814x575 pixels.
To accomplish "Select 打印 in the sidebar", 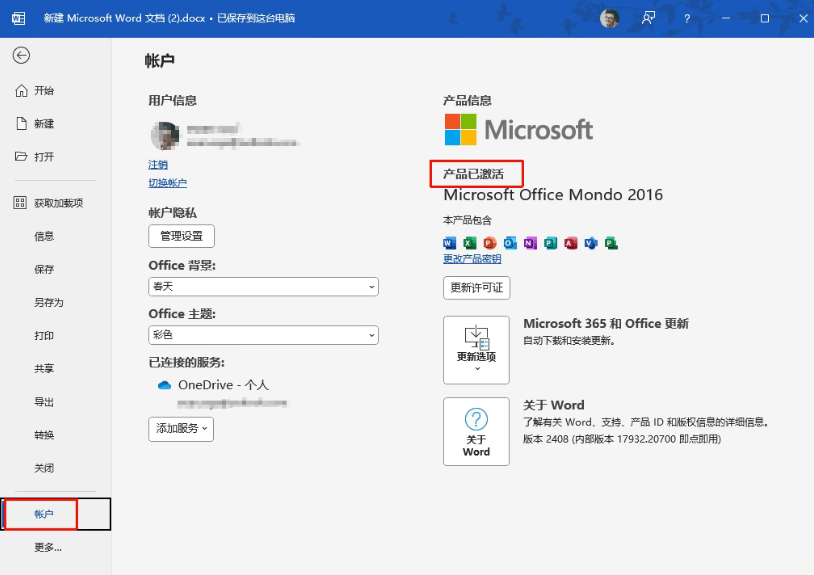I will tap(44, 336).
